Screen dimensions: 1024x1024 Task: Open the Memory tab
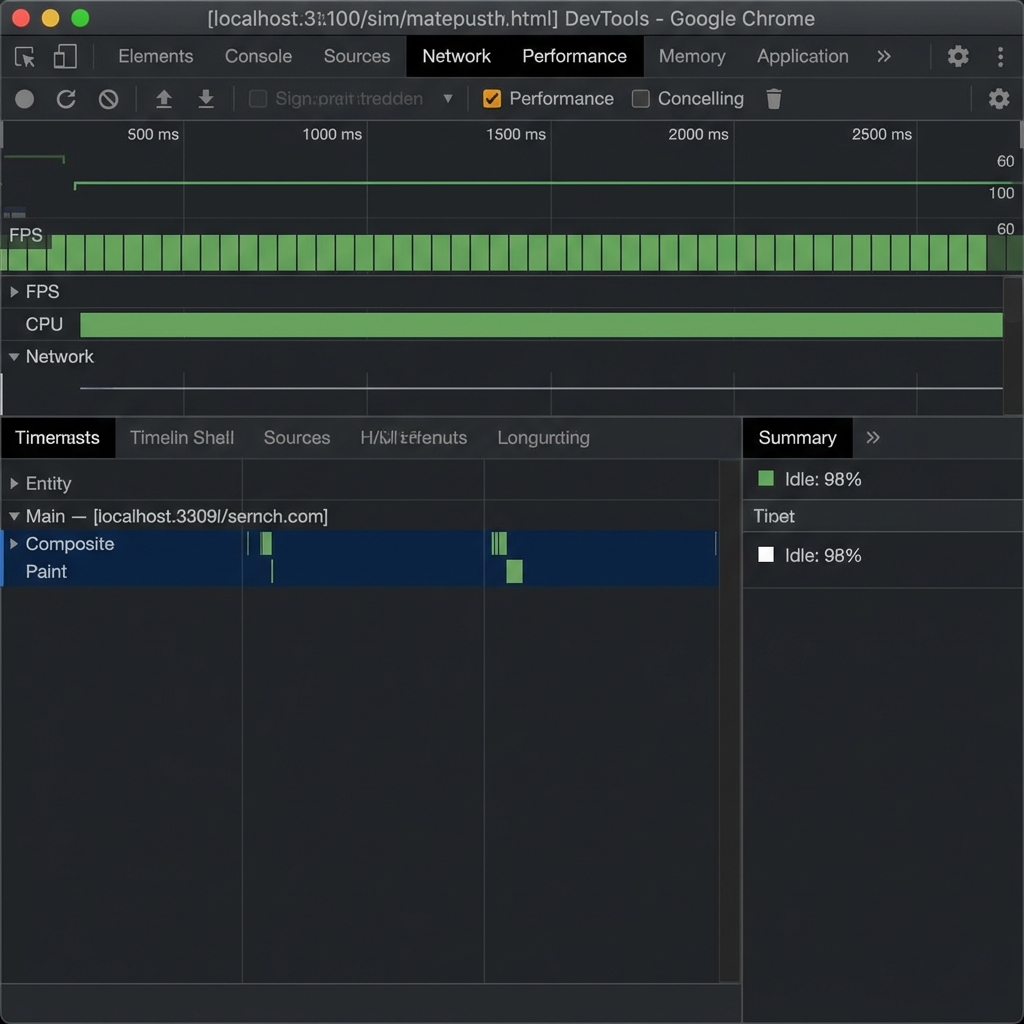pos(691,57)
